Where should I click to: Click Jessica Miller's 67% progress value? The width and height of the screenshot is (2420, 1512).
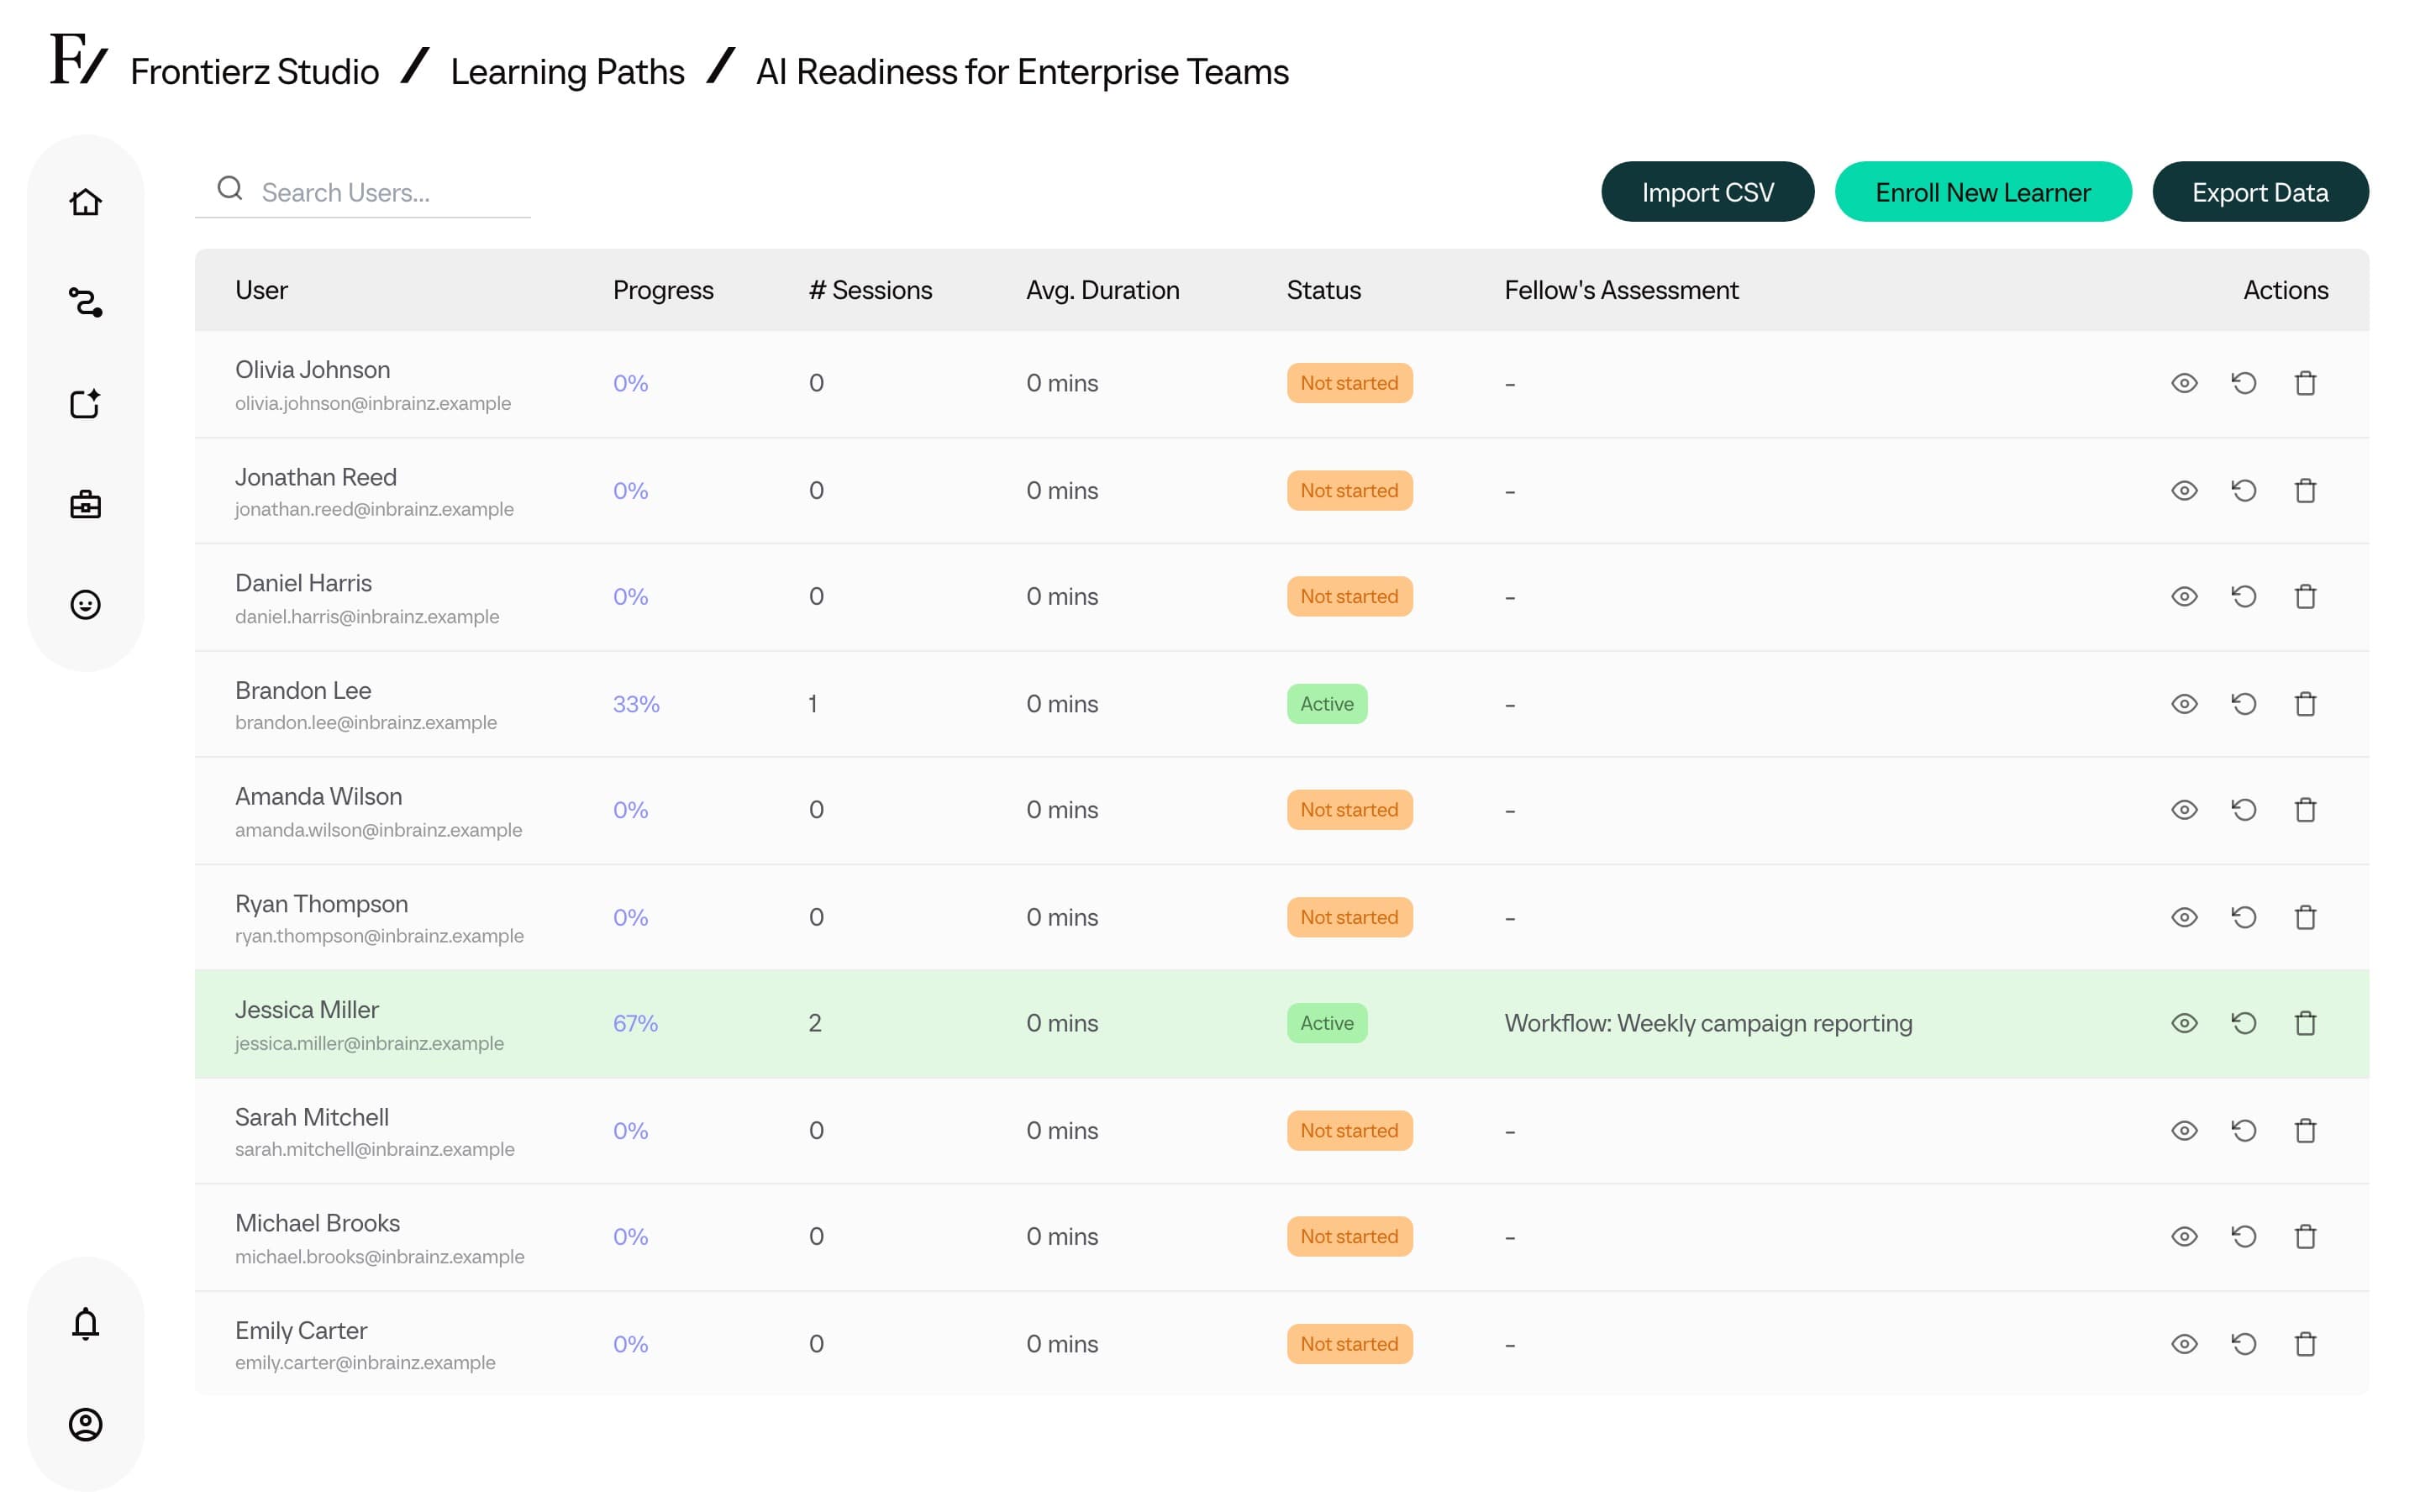(635, 1023)
